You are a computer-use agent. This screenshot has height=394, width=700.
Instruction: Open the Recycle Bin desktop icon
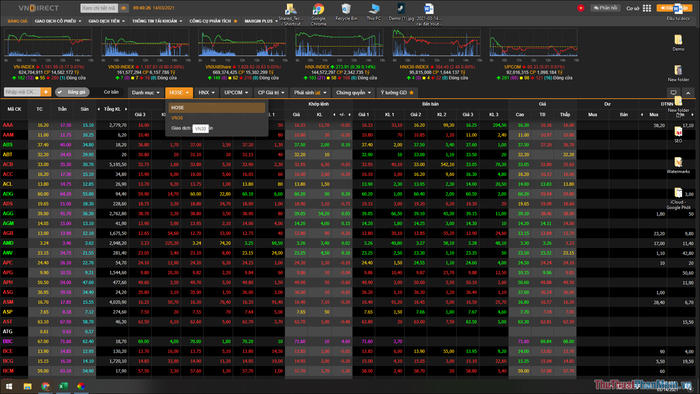point(346,12)
